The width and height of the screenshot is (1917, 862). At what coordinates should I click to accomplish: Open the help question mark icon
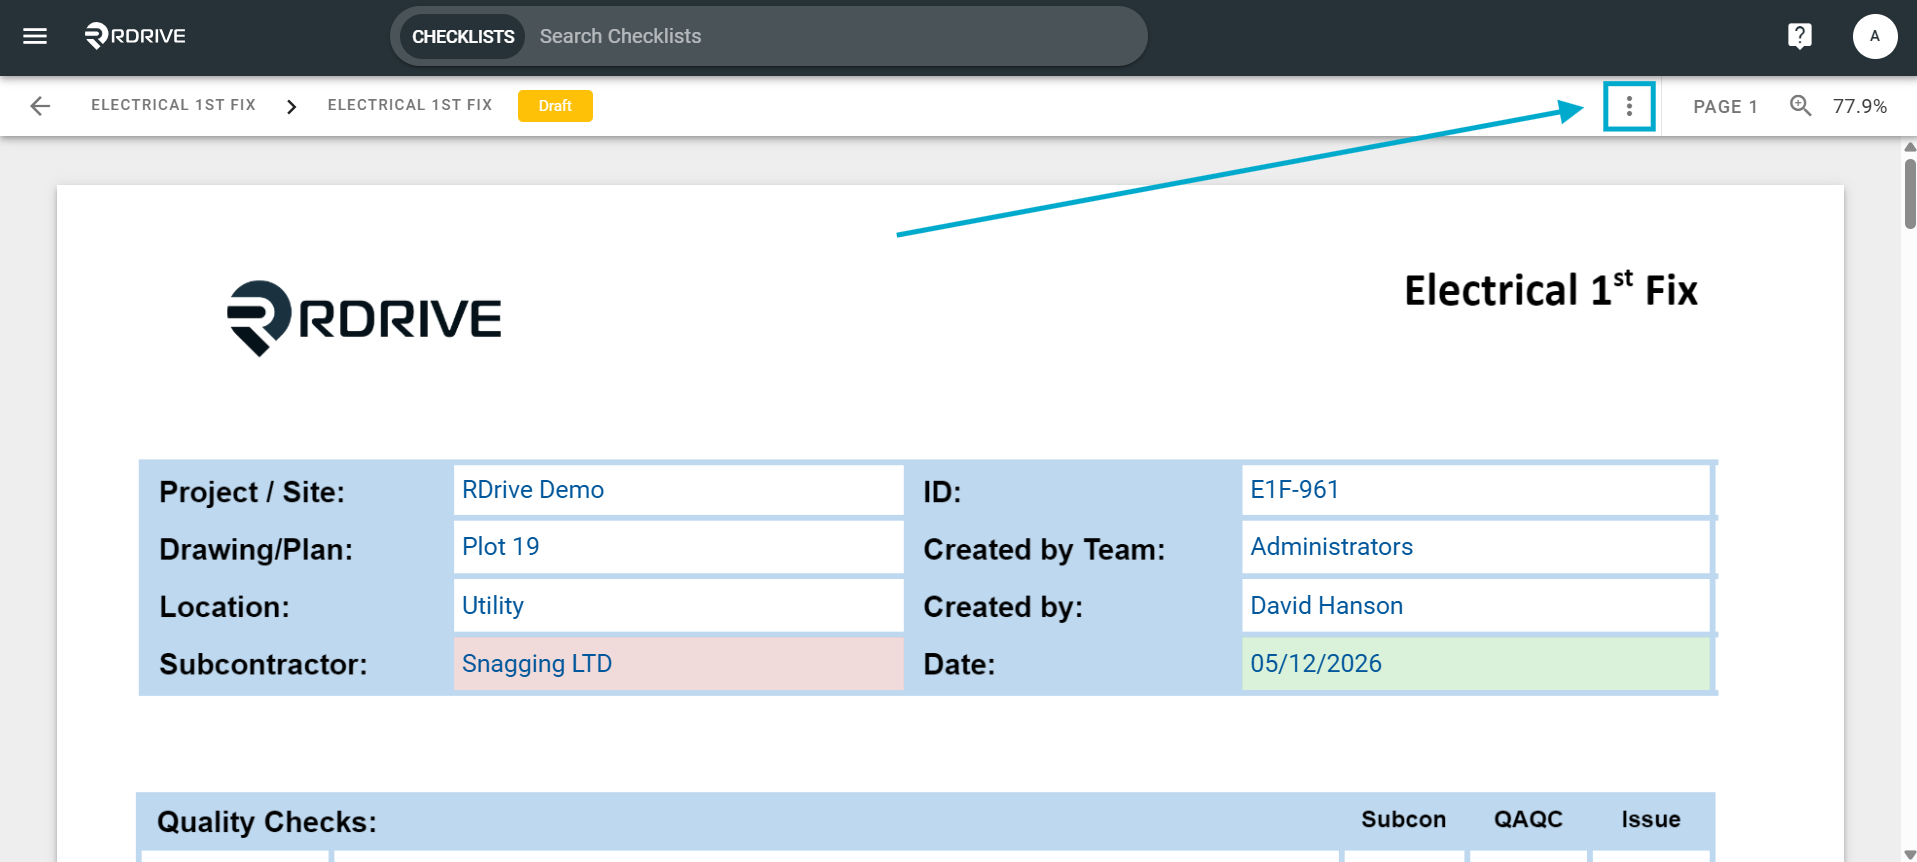[1799, 36]
